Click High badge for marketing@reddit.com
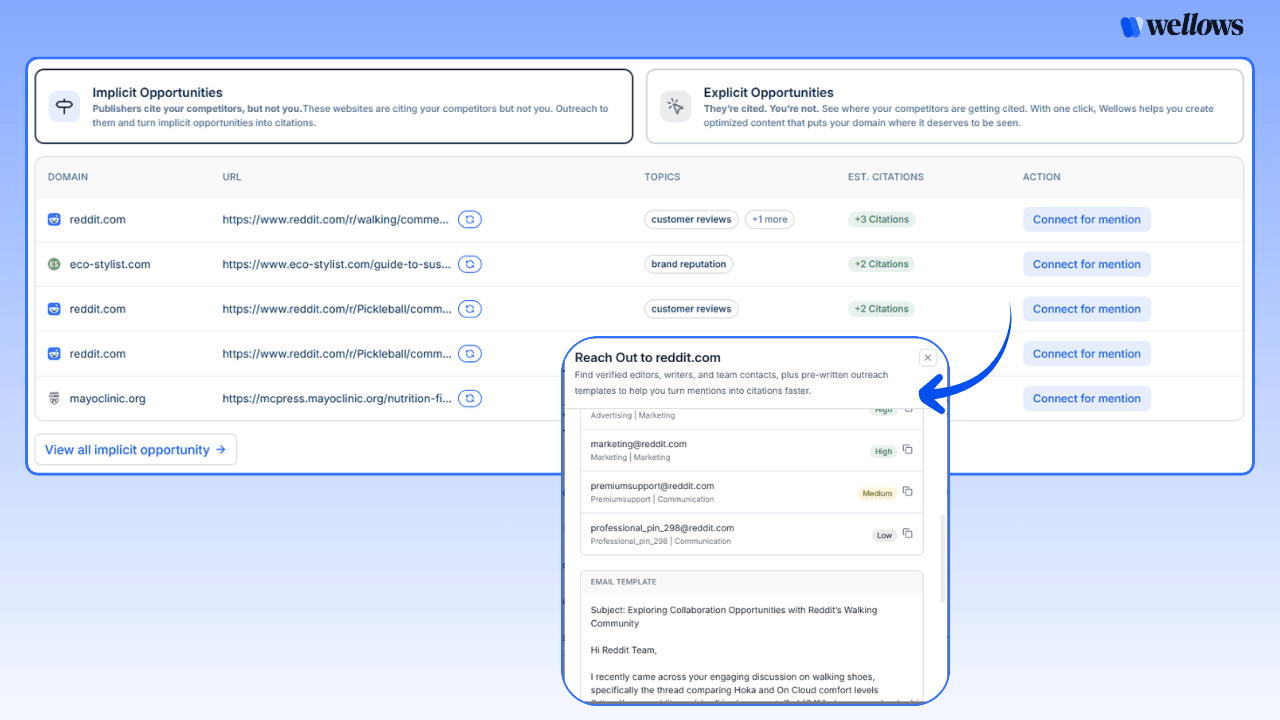The width and height of the screenshot is (1280, 720). click(883, 451)
